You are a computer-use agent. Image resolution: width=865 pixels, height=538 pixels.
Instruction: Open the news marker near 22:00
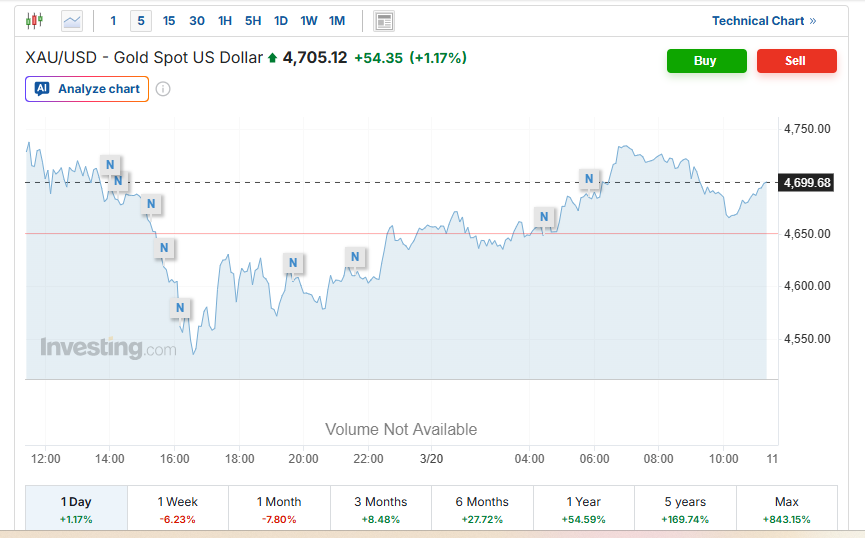[x=355, y=257]
